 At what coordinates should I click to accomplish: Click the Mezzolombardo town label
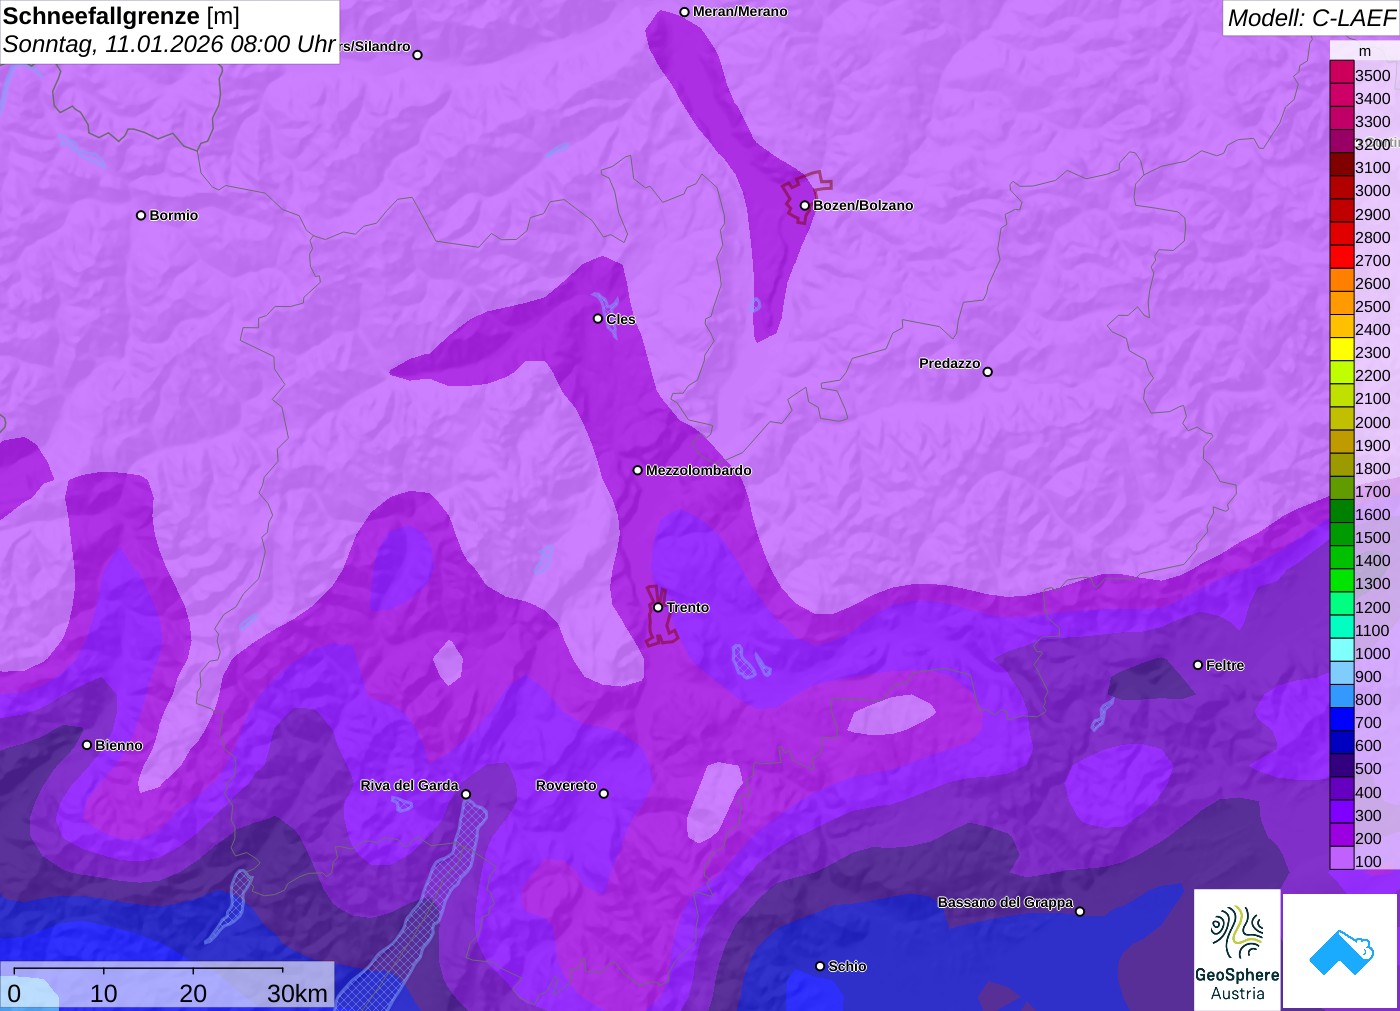point(698,470)
